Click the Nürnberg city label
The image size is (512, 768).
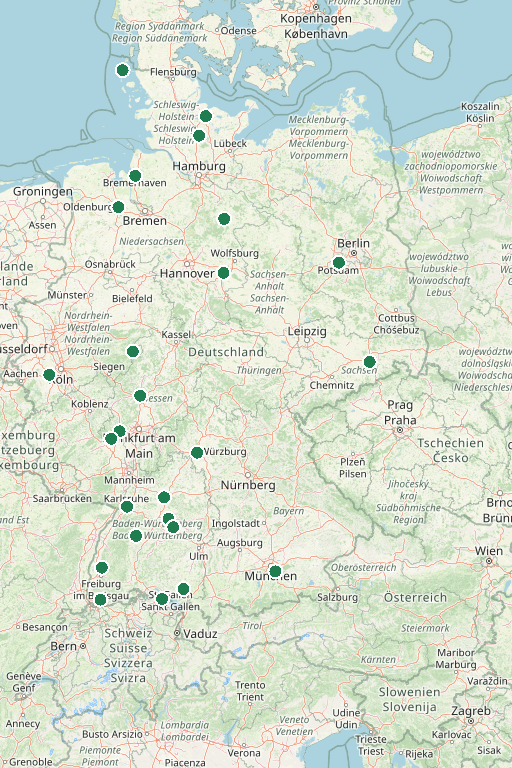click(x=248, y=485)
